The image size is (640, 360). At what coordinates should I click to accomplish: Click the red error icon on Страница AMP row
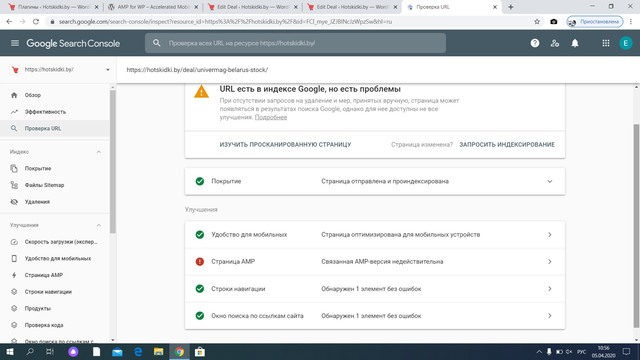(x=200, y=262)
